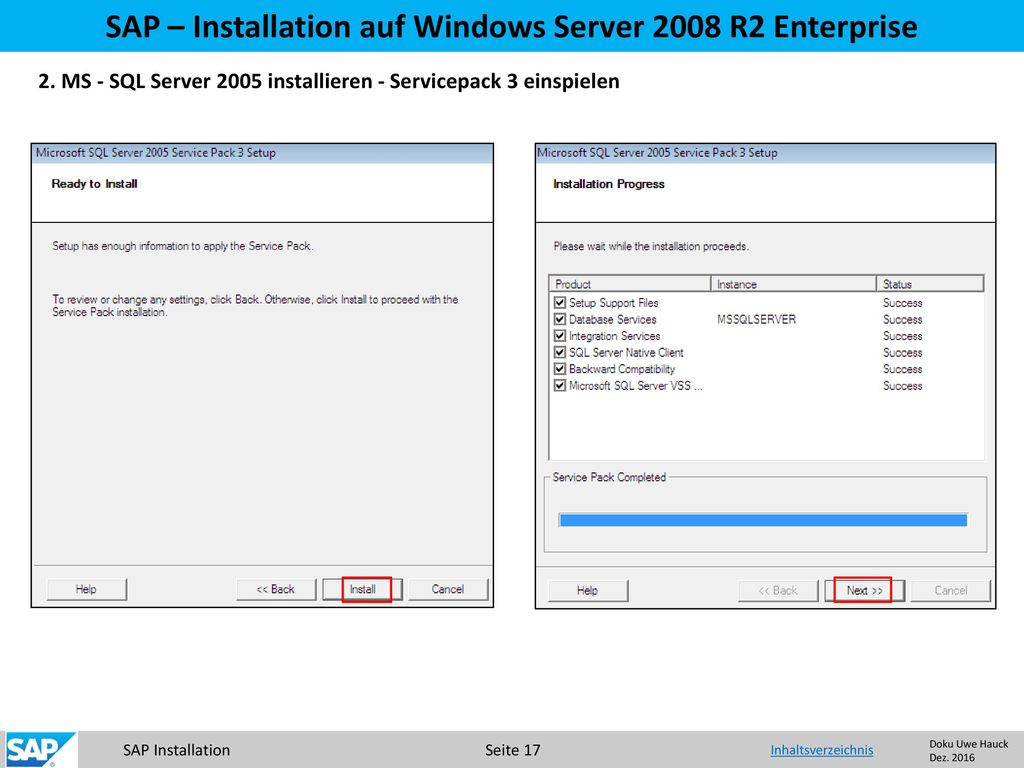1024x768 pixels.
Task: Select the MSSQLSERVER instance cell
Action: coord(756,319)
